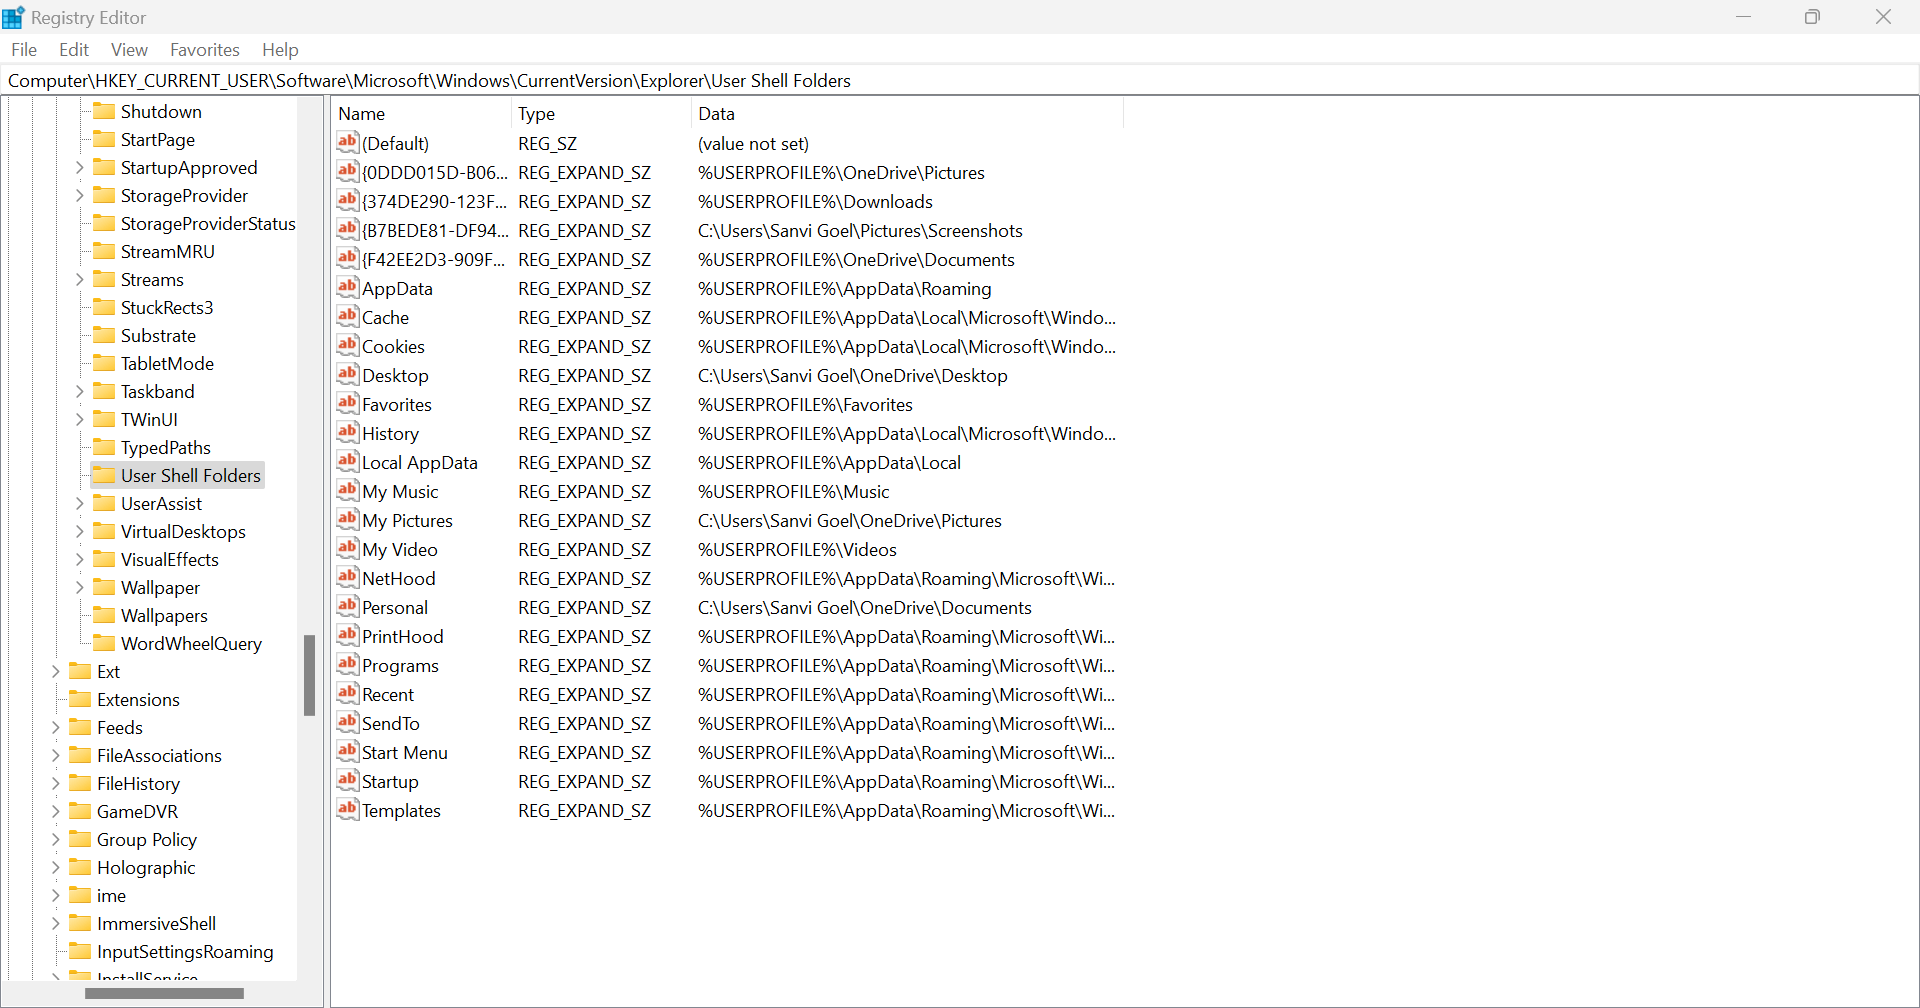Select the Start Menu value row

[727, 752]
